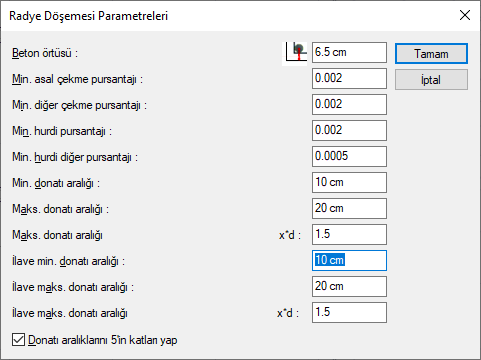Select the Beton örtüsü value field

(x=349, y=52)
